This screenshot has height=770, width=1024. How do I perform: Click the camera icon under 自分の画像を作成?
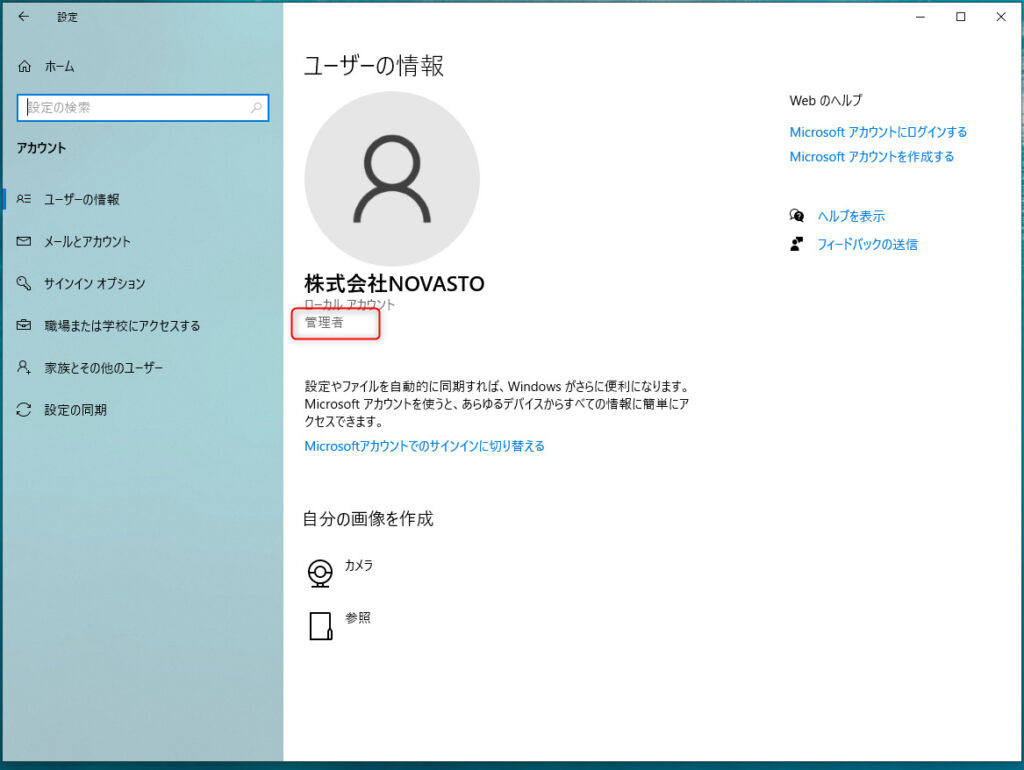click(320, 573)
